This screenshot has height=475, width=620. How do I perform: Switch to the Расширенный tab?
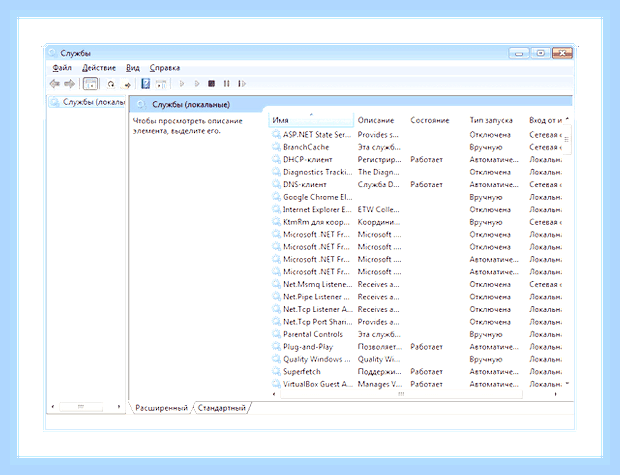pyautogui.click(x=161, y=408)
